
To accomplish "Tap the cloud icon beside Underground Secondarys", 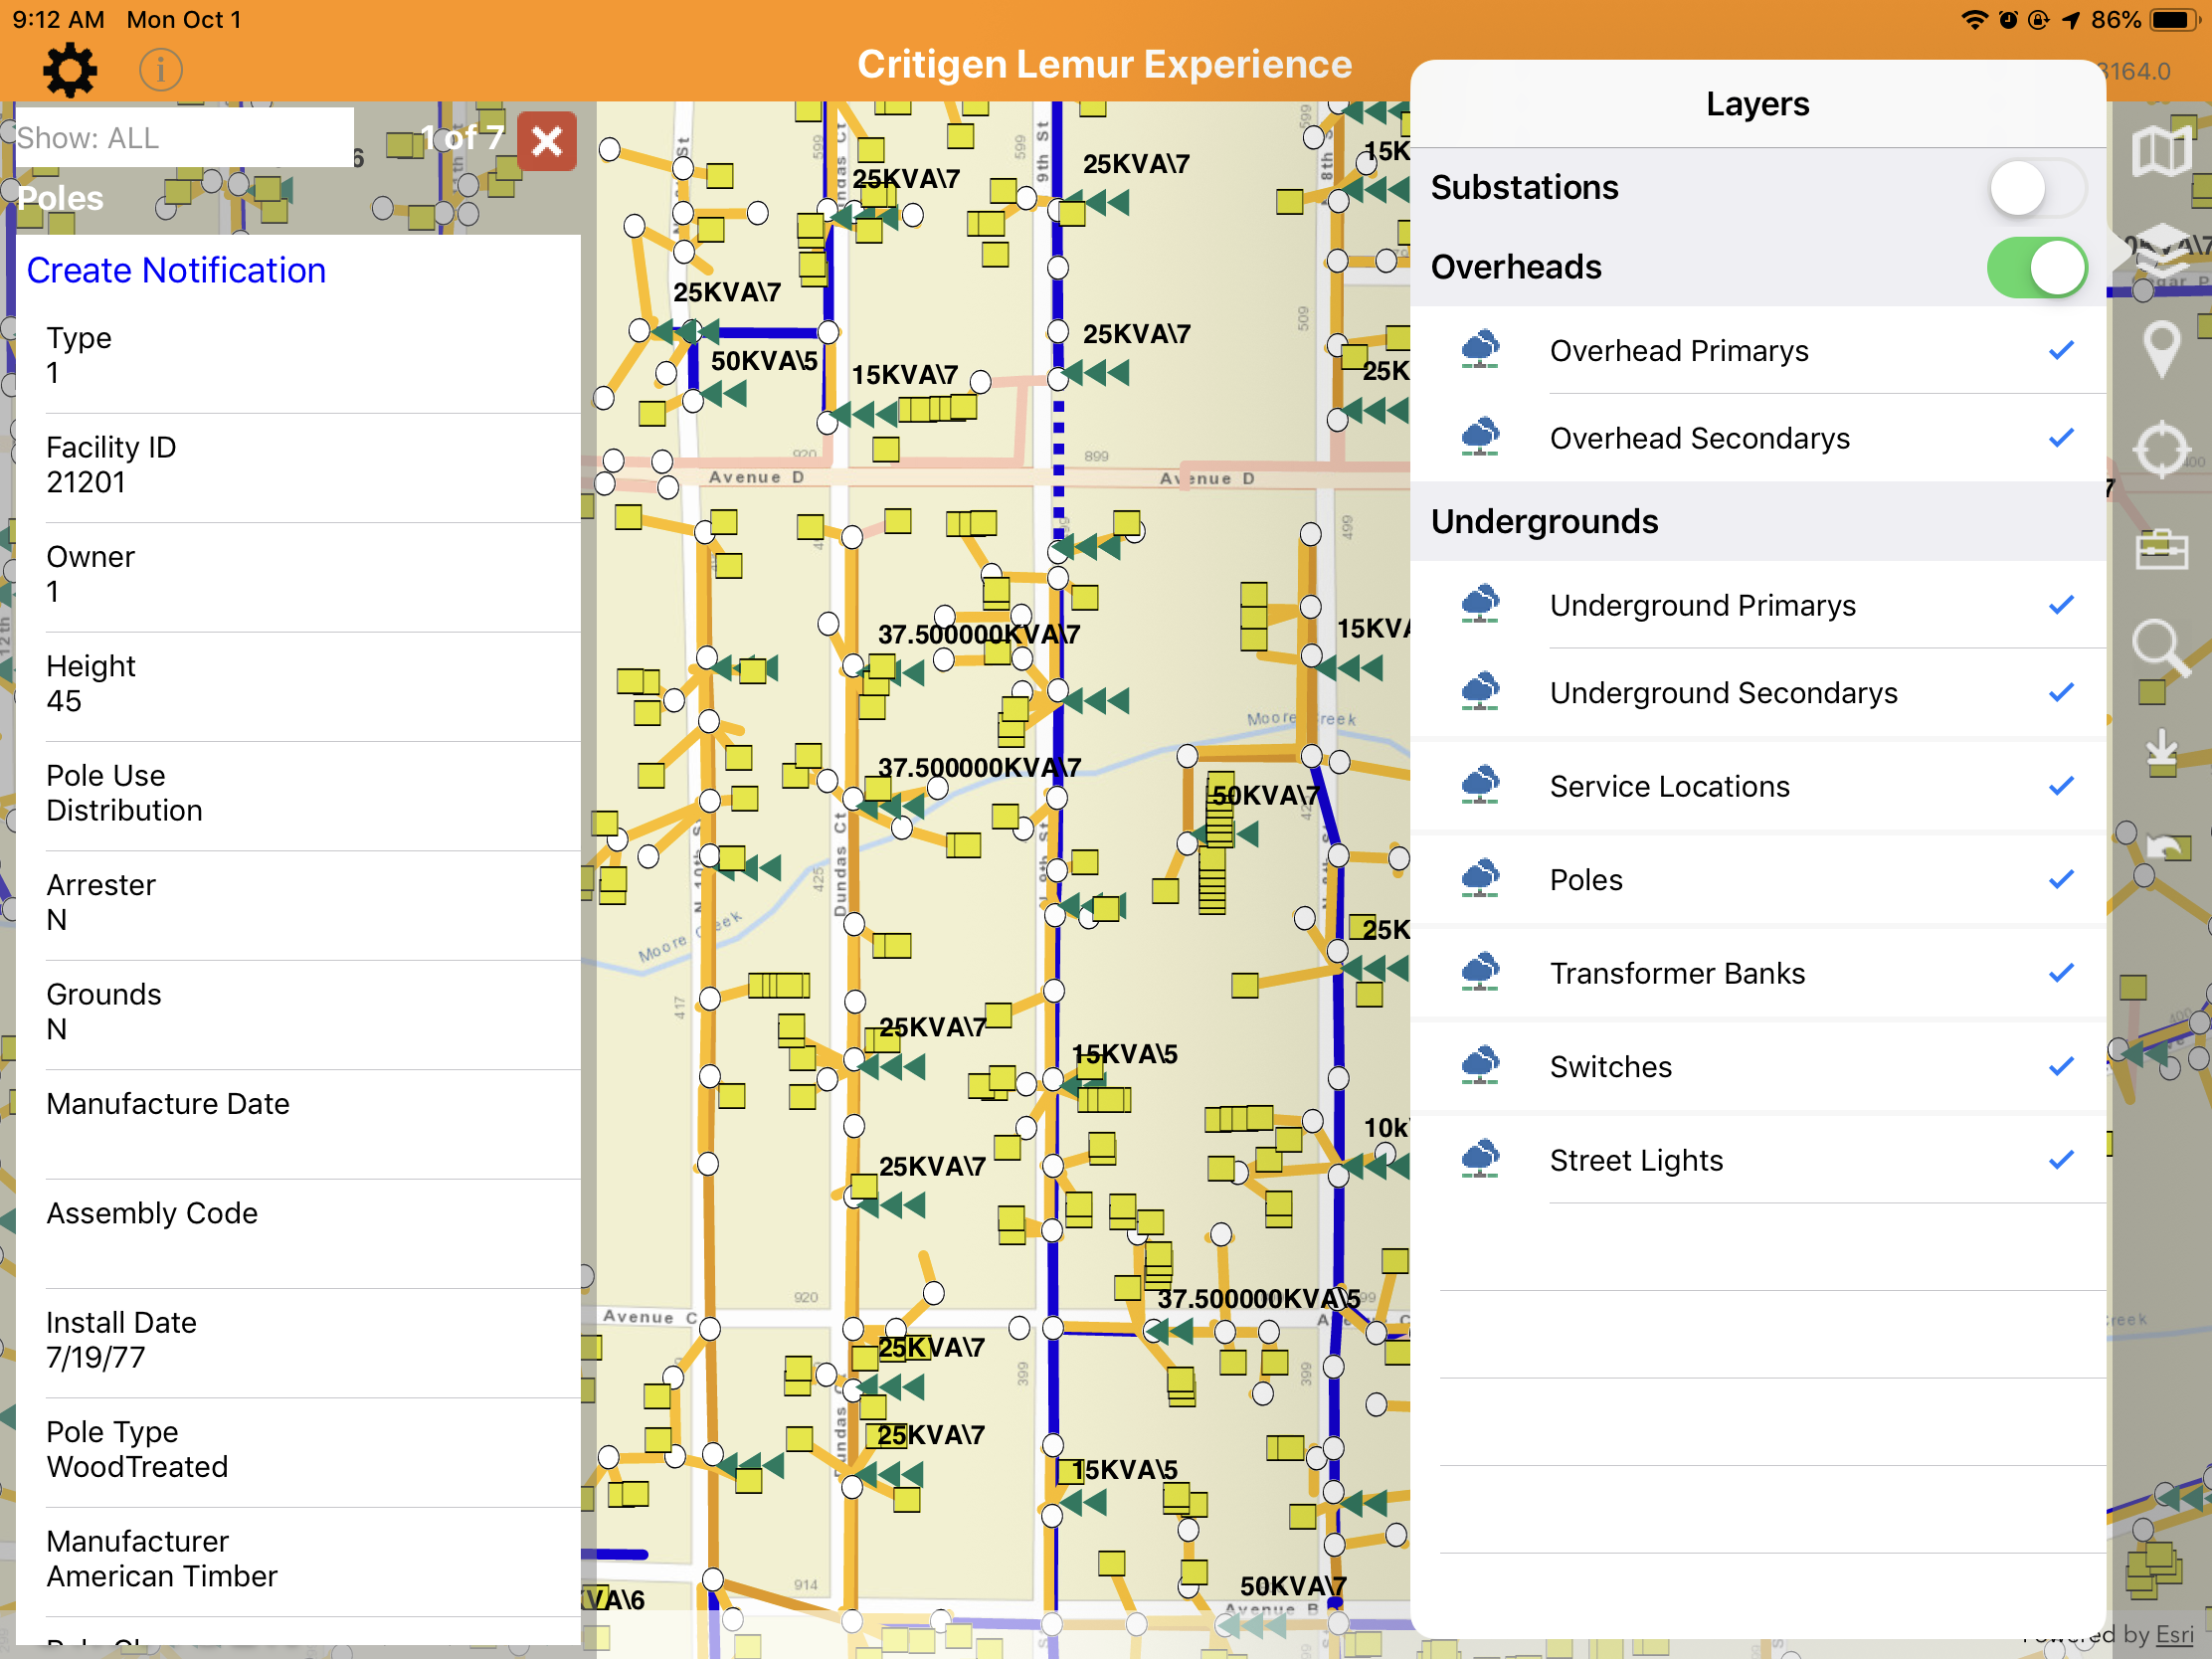I will tap(1480, 691).
